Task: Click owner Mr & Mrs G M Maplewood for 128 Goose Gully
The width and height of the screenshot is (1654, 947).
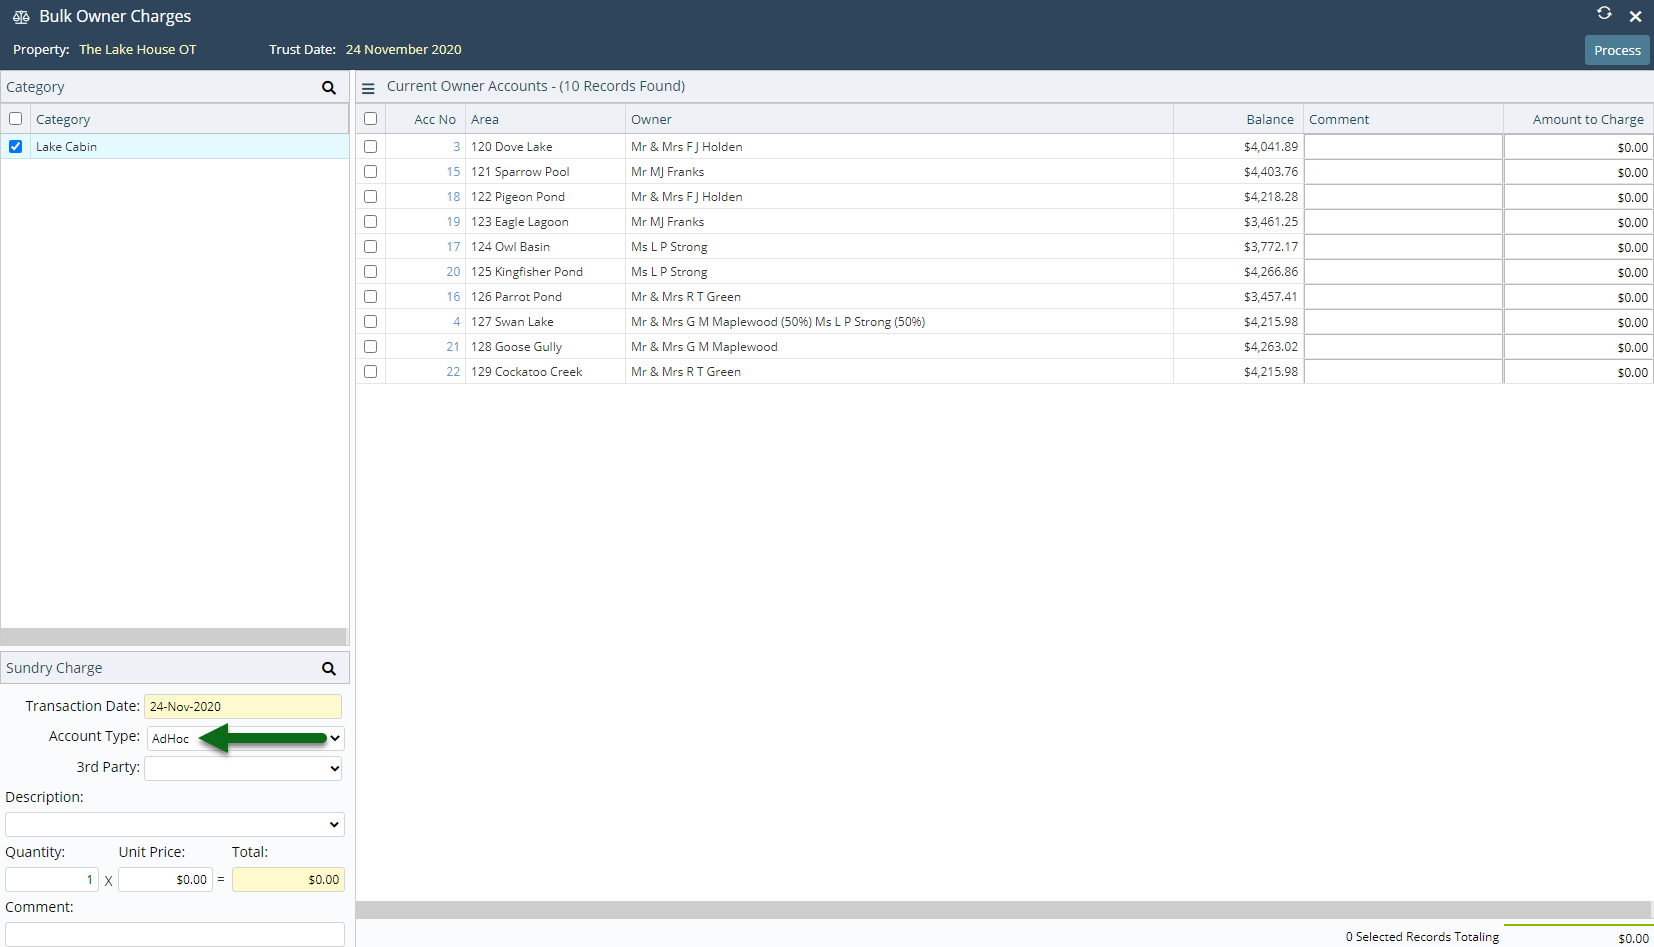Action: [704, 346]
